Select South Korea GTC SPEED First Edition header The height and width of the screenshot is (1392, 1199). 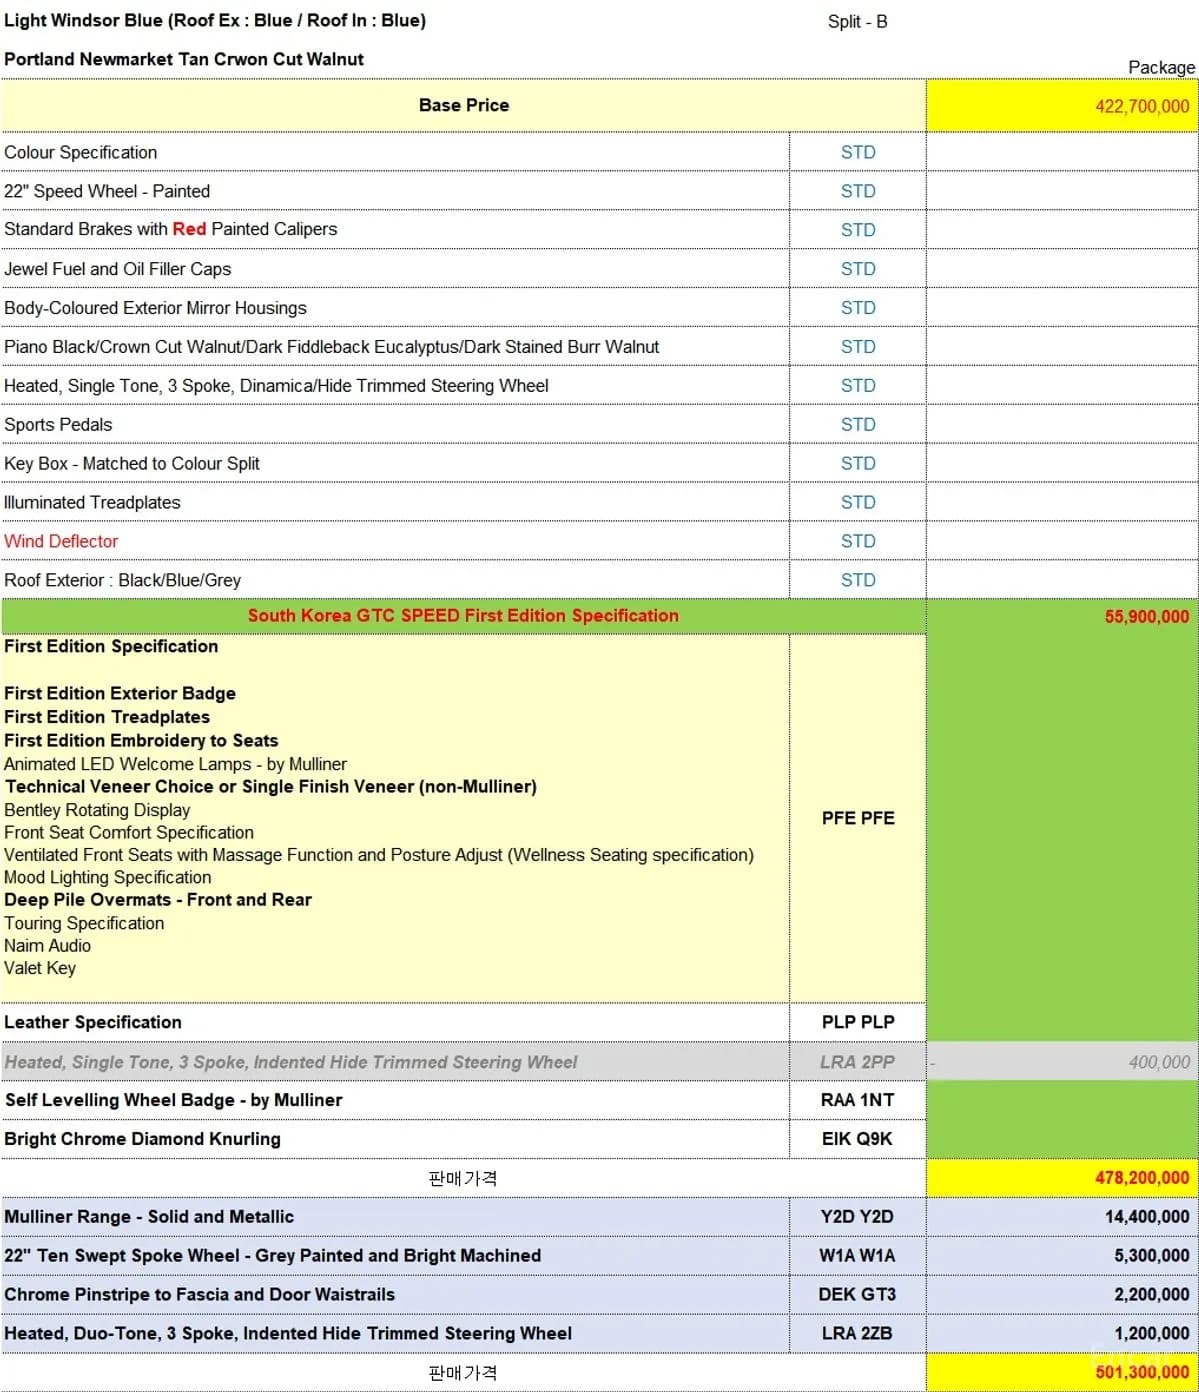(x=463, y=616)
